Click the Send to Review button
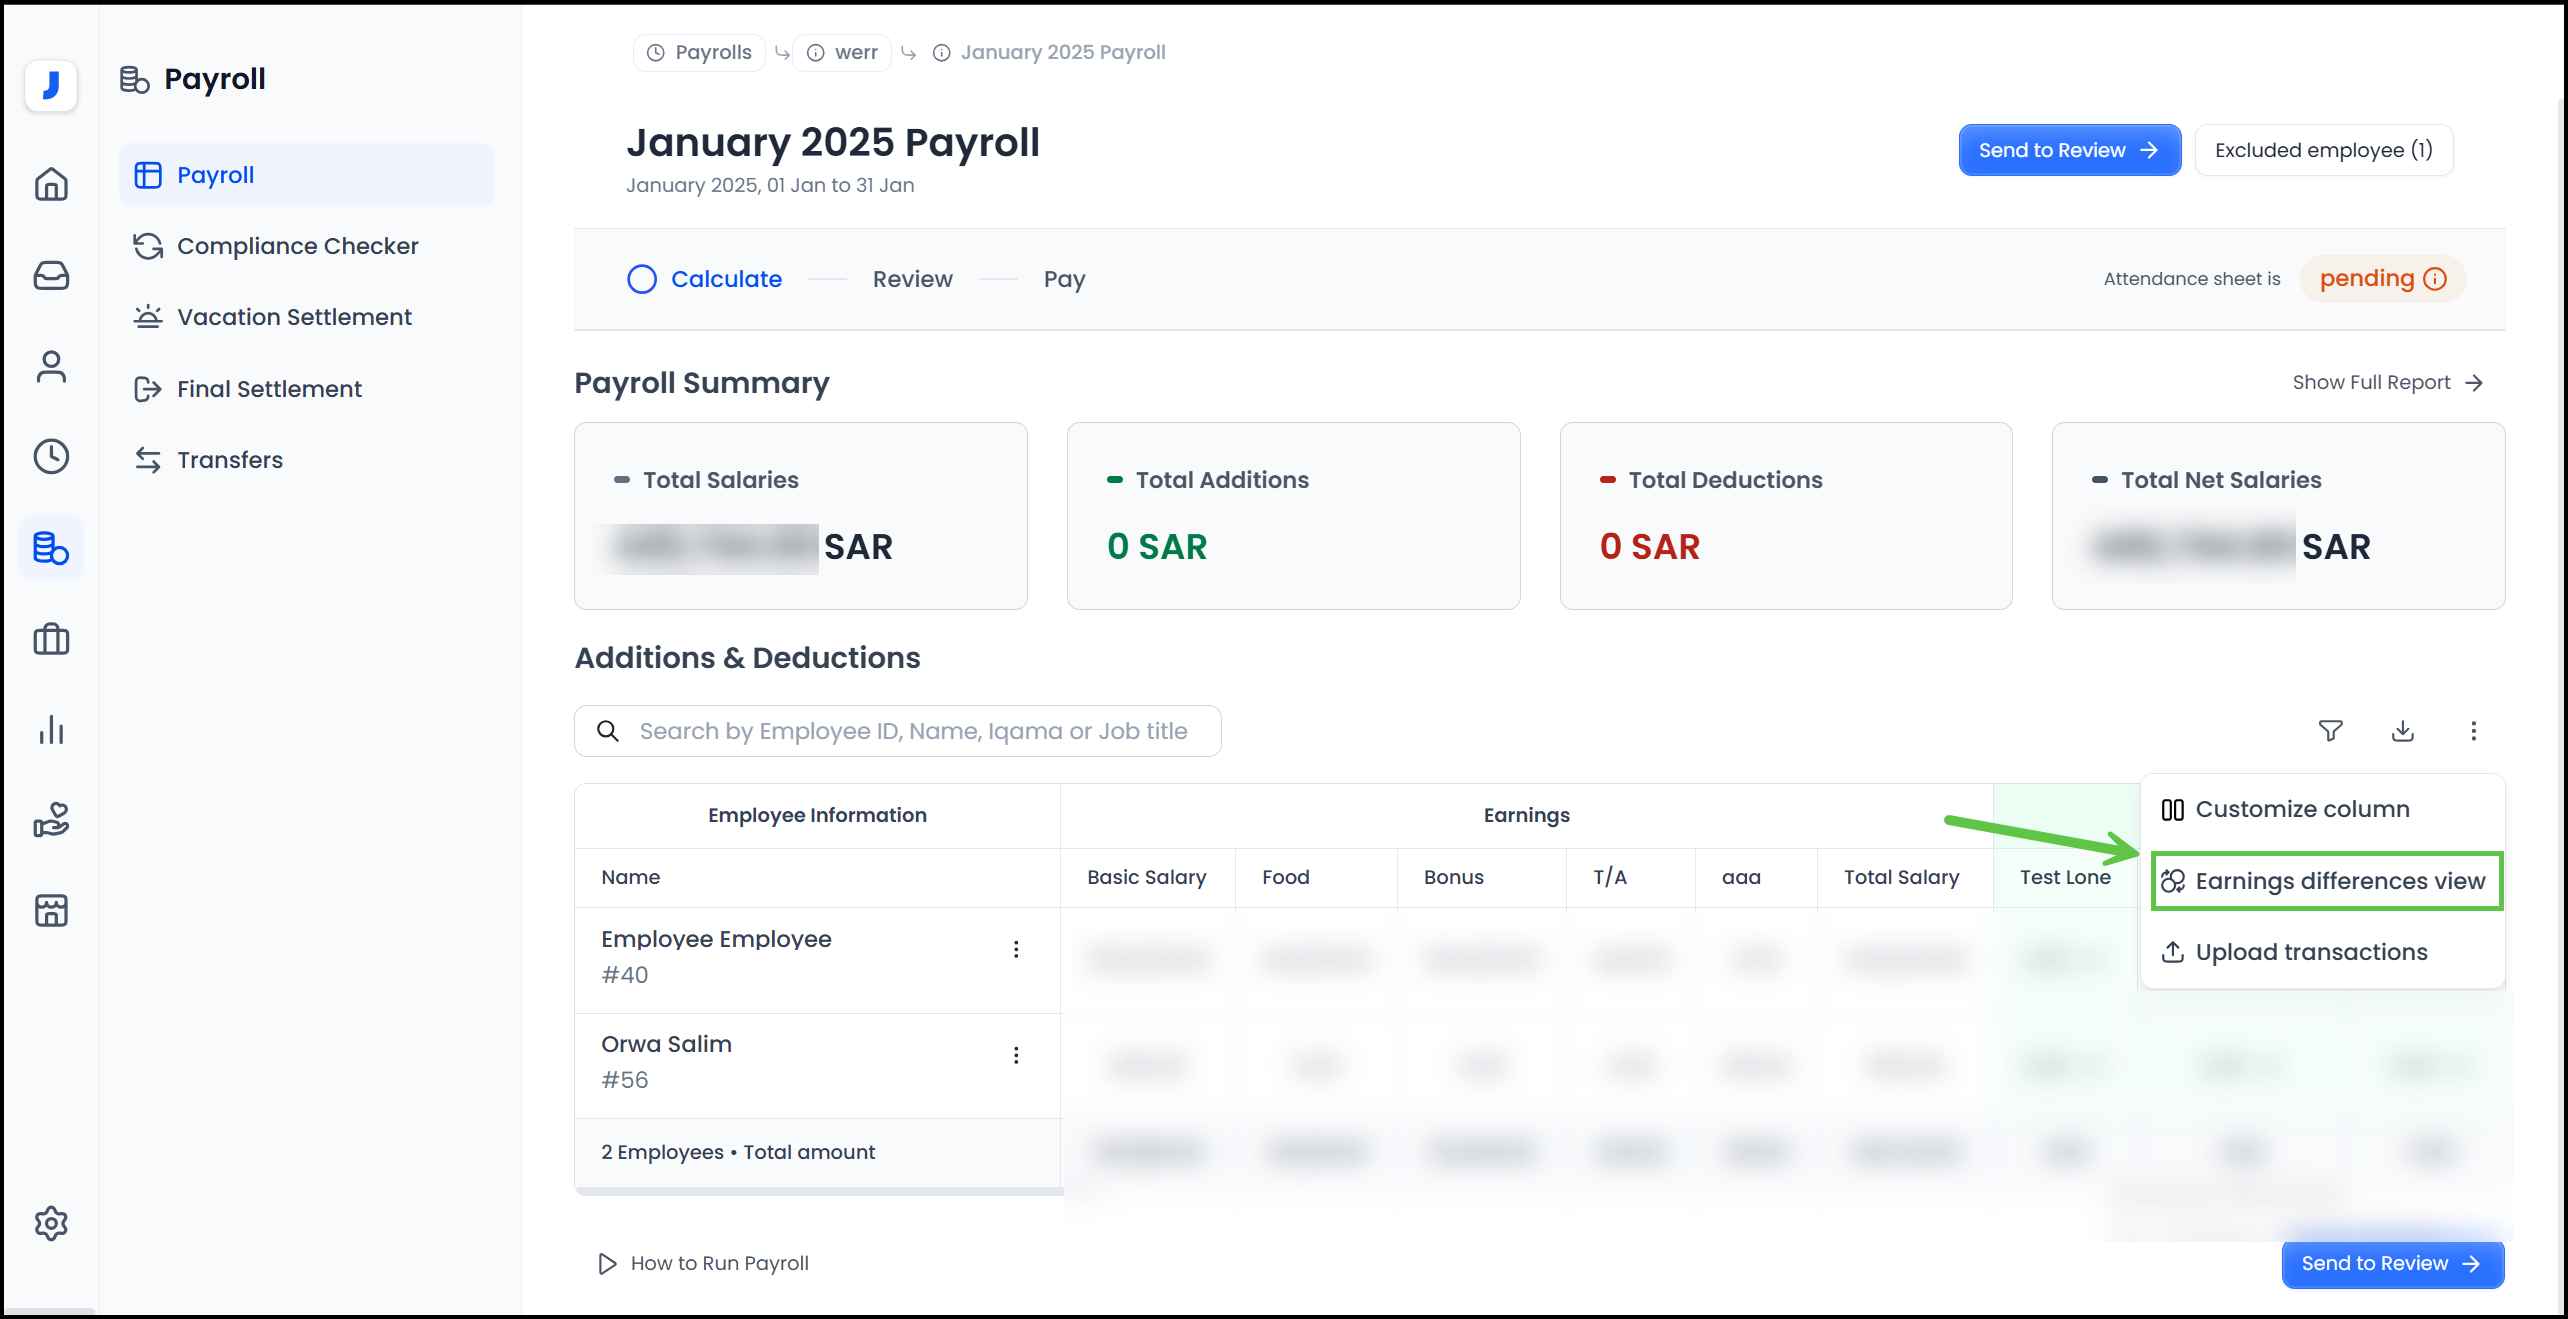Screen dimensions: 2568x1319 click(x=2069, y=149)
